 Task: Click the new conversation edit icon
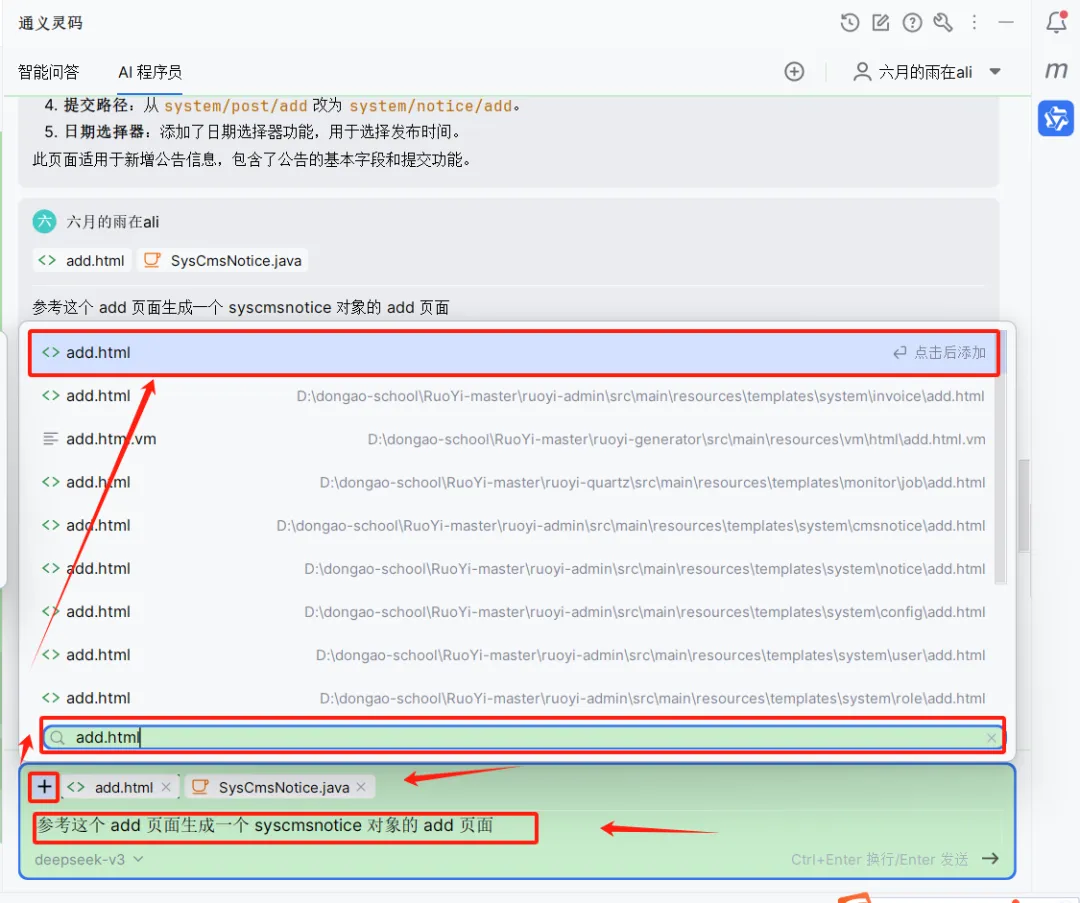tap(881, 23)
